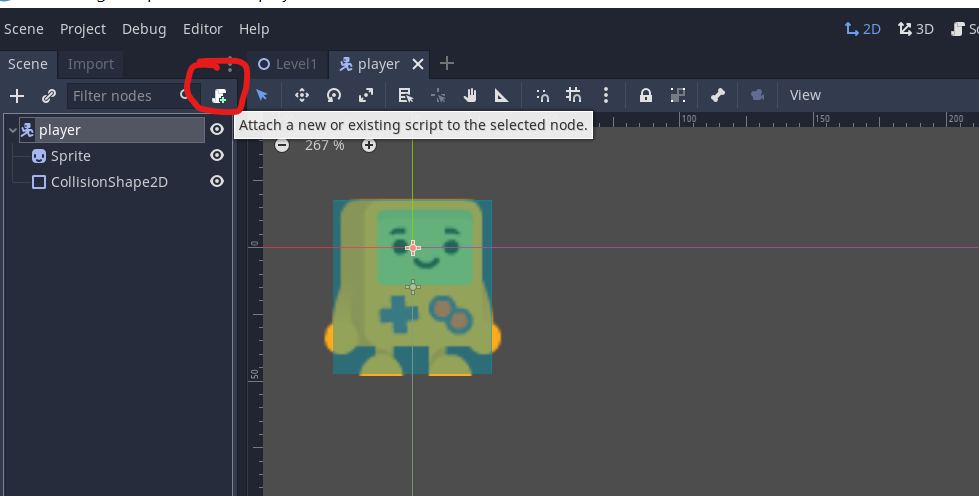This screenshot has height=496, width=979.
Task: Collapse the player node tree
Action: (12, 130)
